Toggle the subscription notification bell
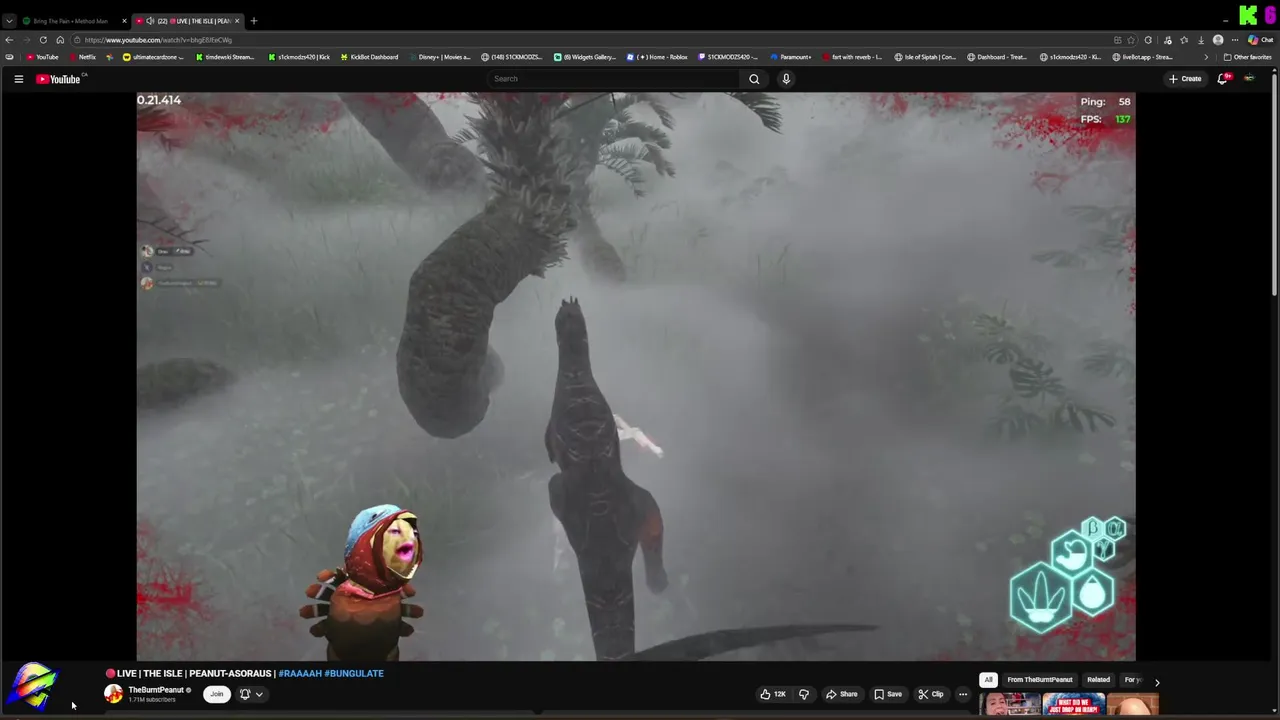 pos(244,694)
